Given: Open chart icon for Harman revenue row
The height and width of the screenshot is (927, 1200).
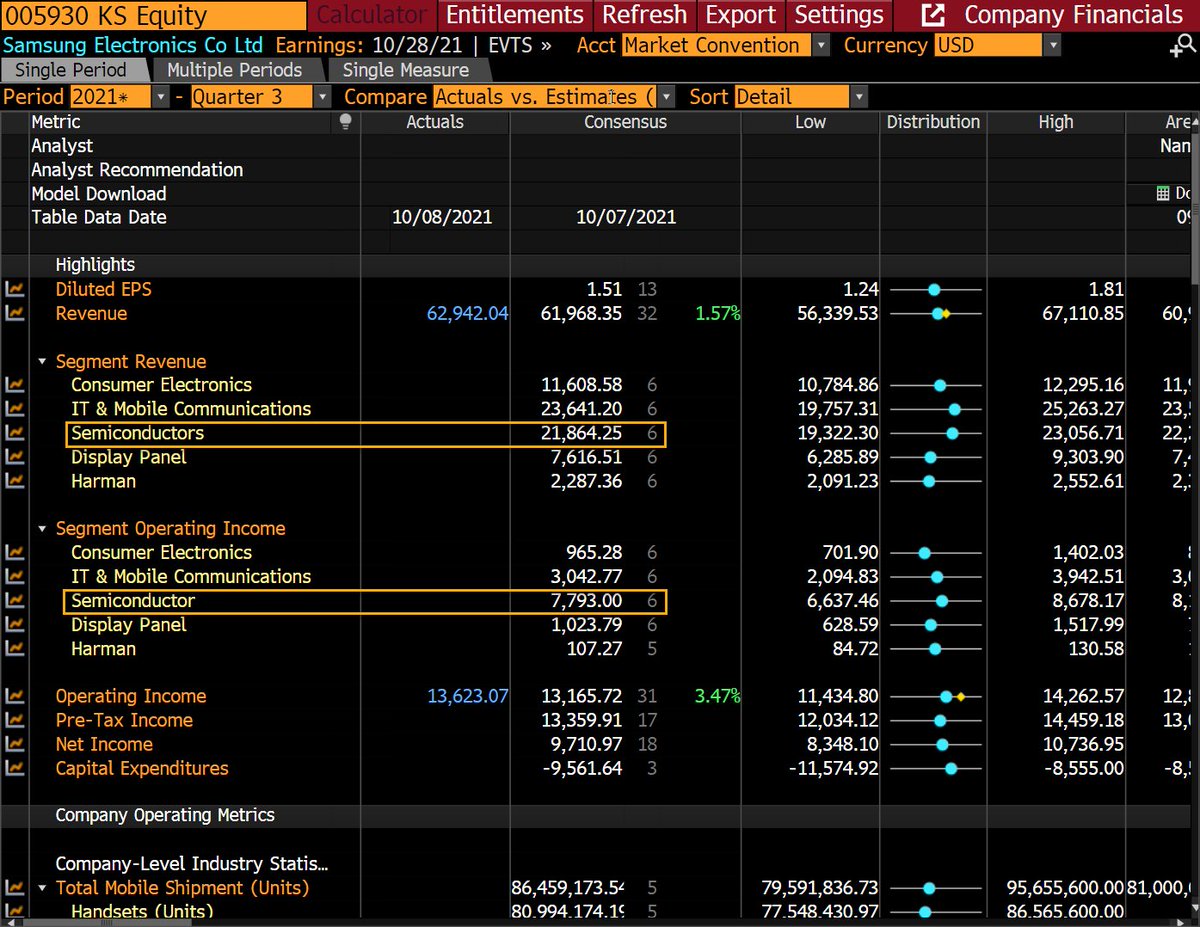Looking at the screenshot, I should click(x=14, y=481).
